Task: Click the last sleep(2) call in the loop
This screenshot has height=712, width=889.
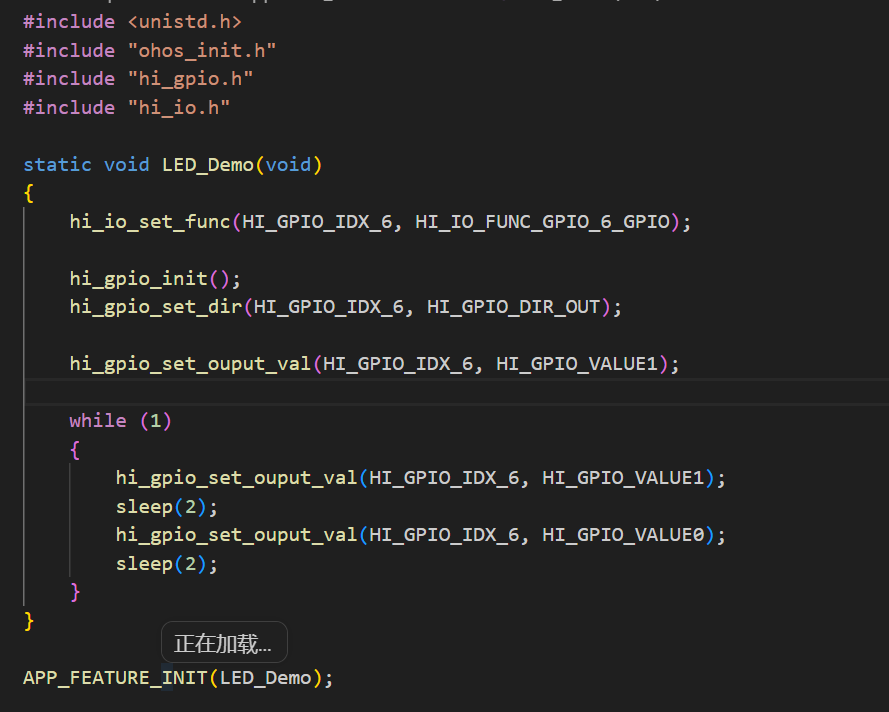Action: pyautogui.click(x=166, y=563)
